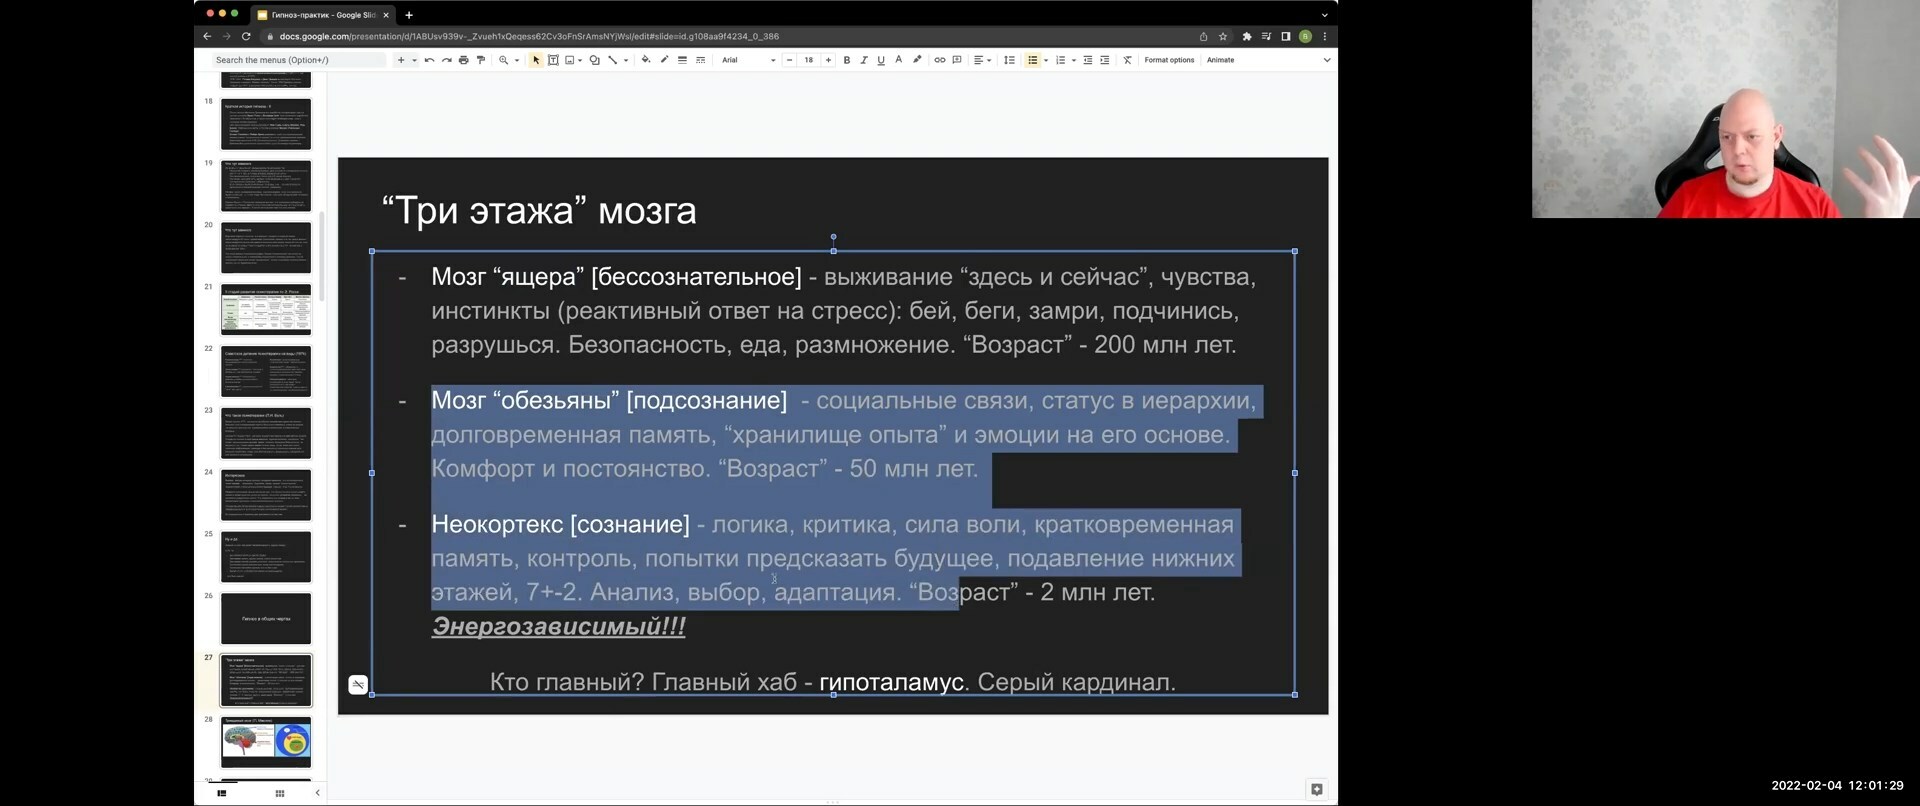Screen dimensions: 1920x806
Task: Open Chrome's three-dot menu
Action: click(1325, 36)
